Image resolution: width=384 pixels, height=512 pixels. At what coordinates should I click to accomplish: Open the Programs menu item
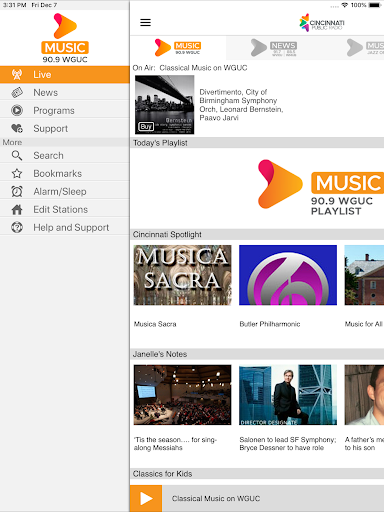click(65, 110)
